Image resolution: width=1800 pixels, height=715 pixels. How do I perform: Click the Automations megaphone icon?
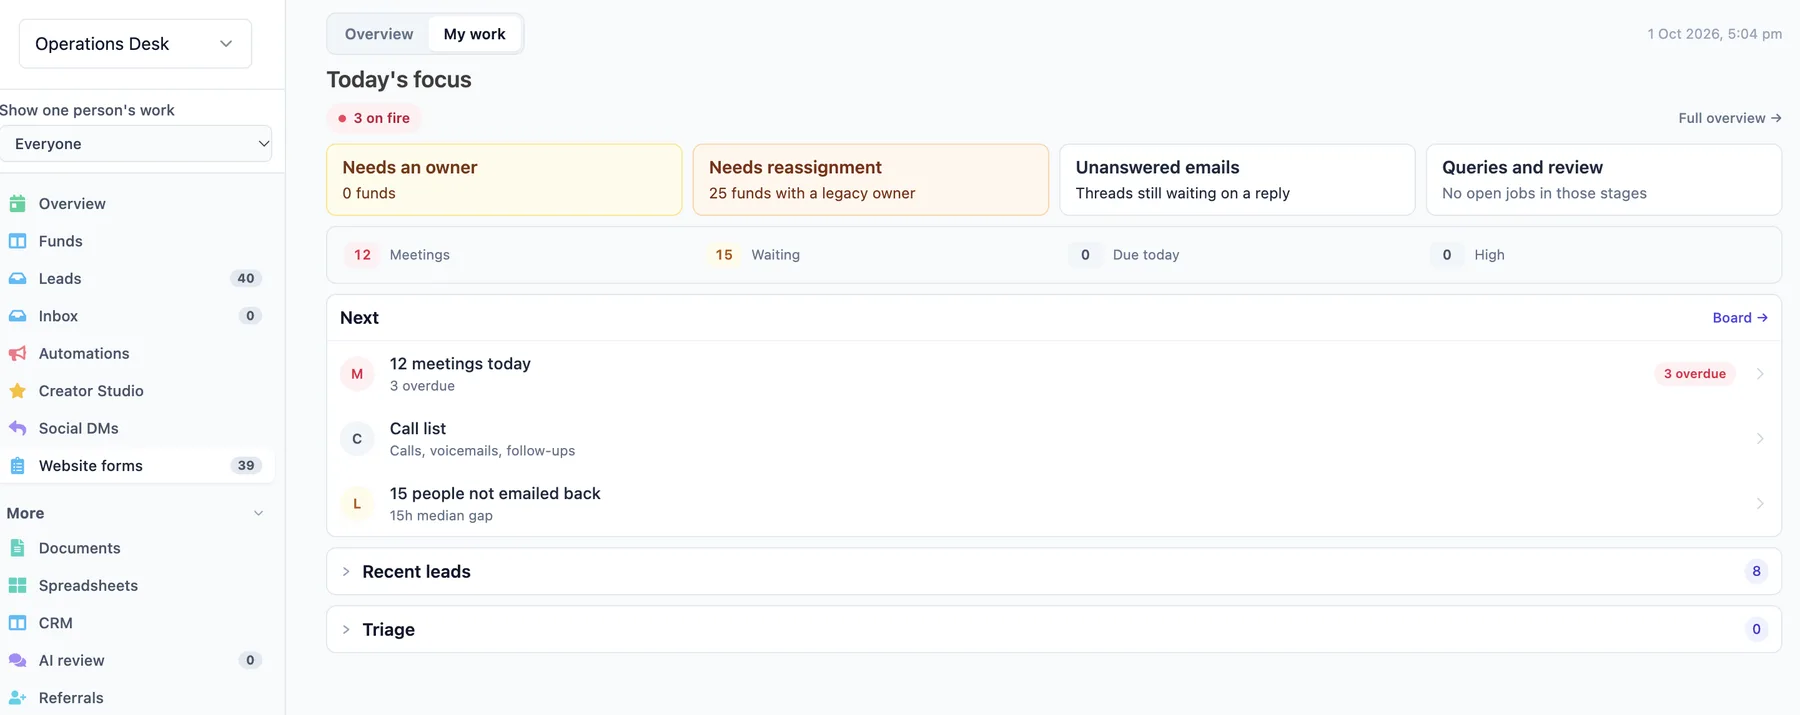(17, 354)
